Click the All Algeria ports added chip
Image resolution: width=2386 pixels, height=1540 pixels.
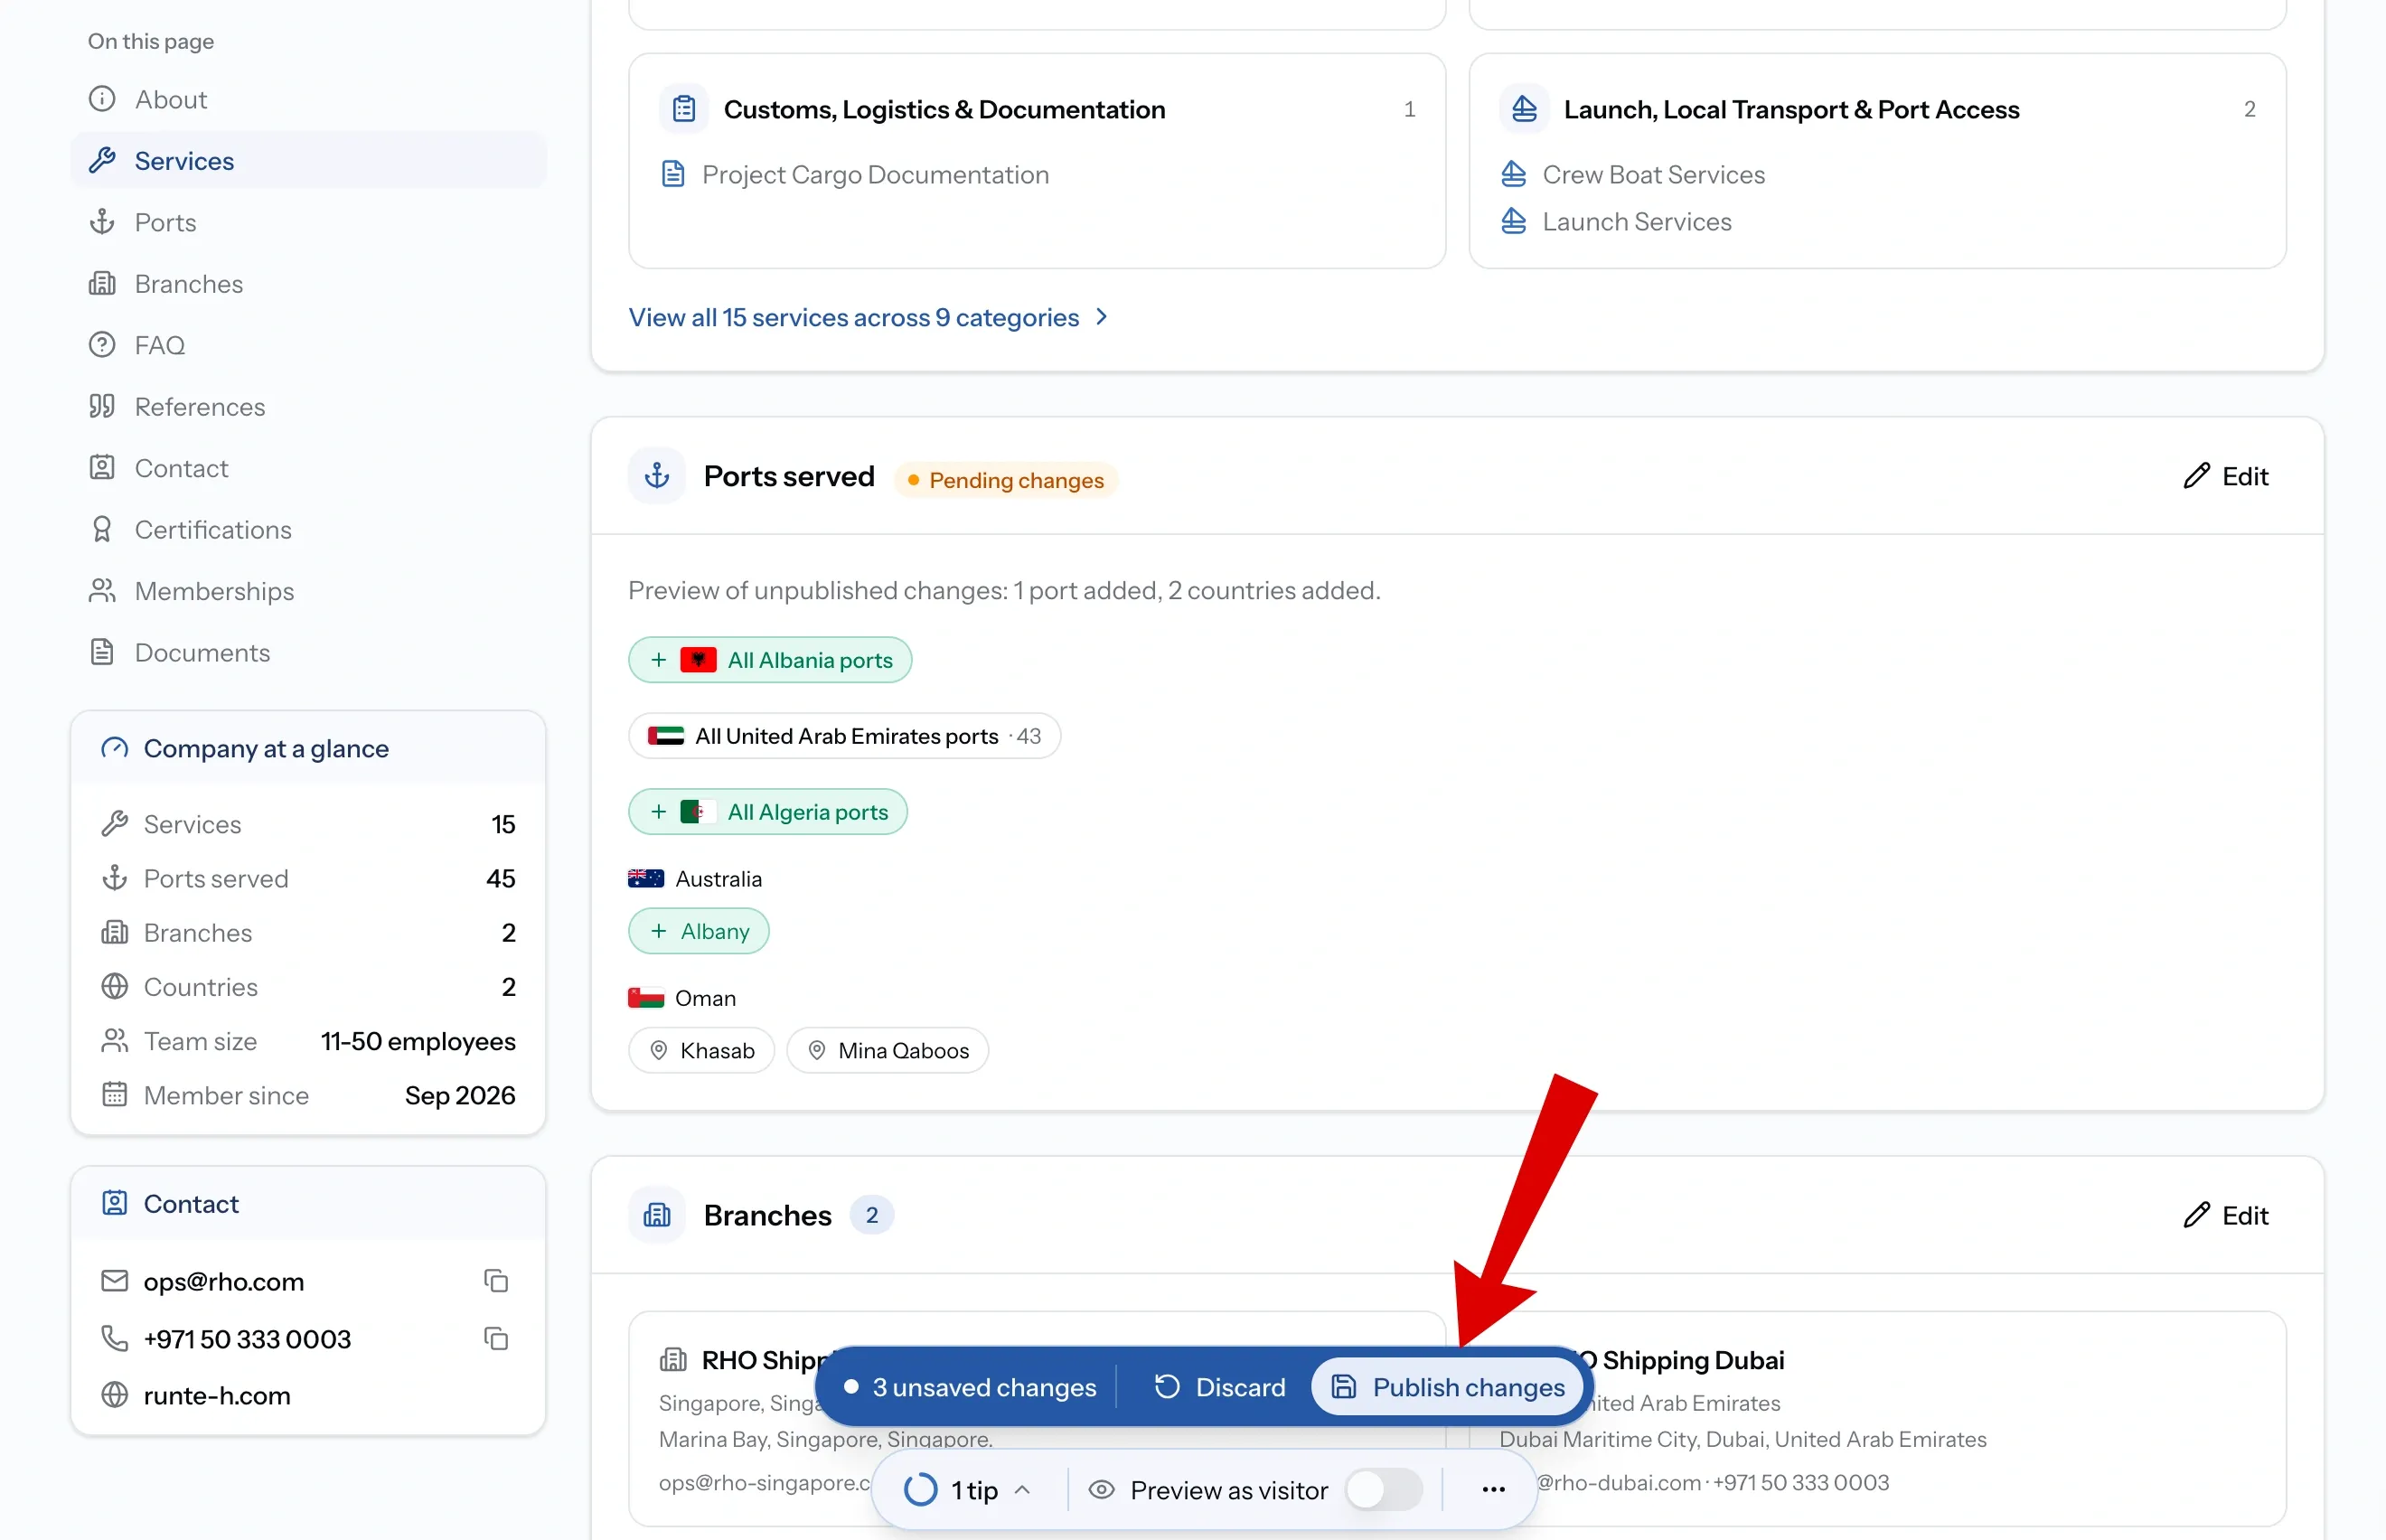(x=768, y=812)
